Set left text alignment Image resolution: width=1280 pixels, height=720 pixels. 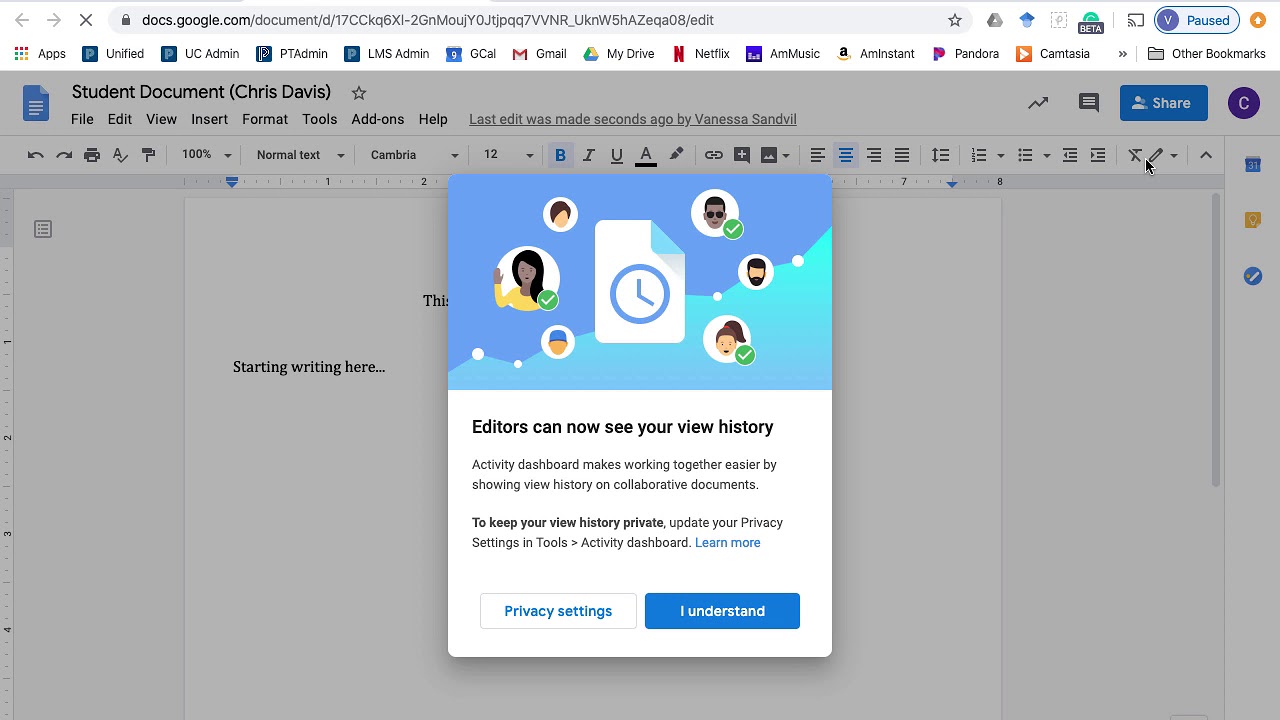(817, 155)
